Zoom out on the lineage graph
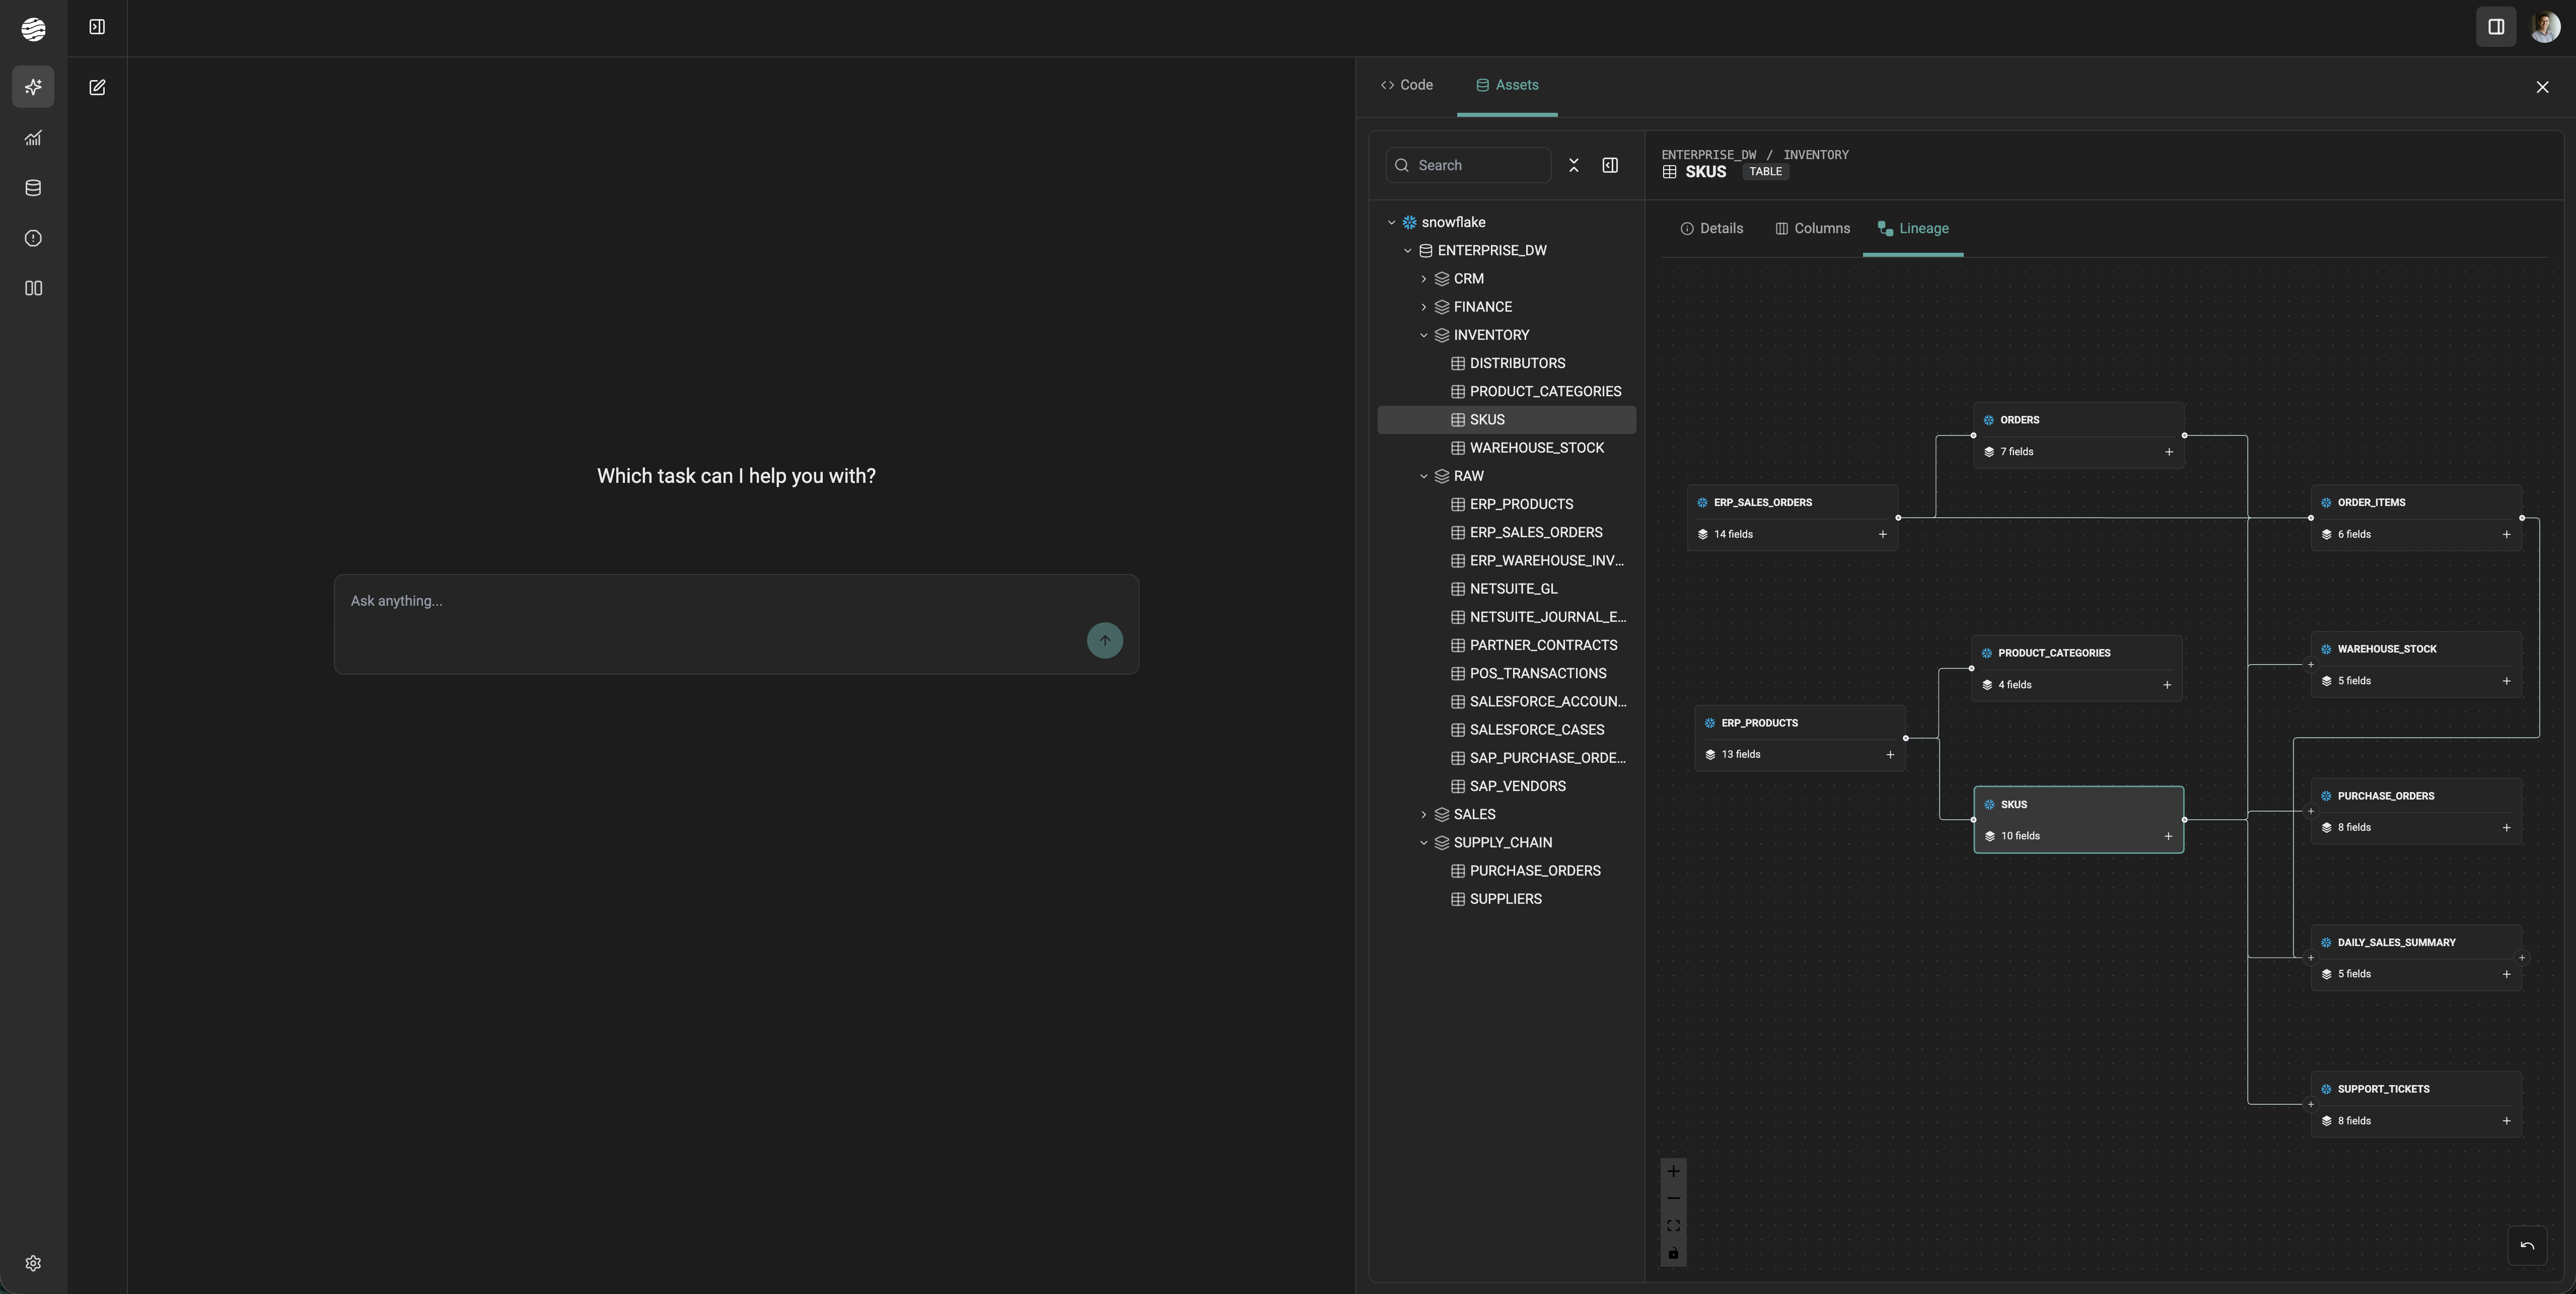This screenshot has height=1294, width=2576. (1673, 1198)
